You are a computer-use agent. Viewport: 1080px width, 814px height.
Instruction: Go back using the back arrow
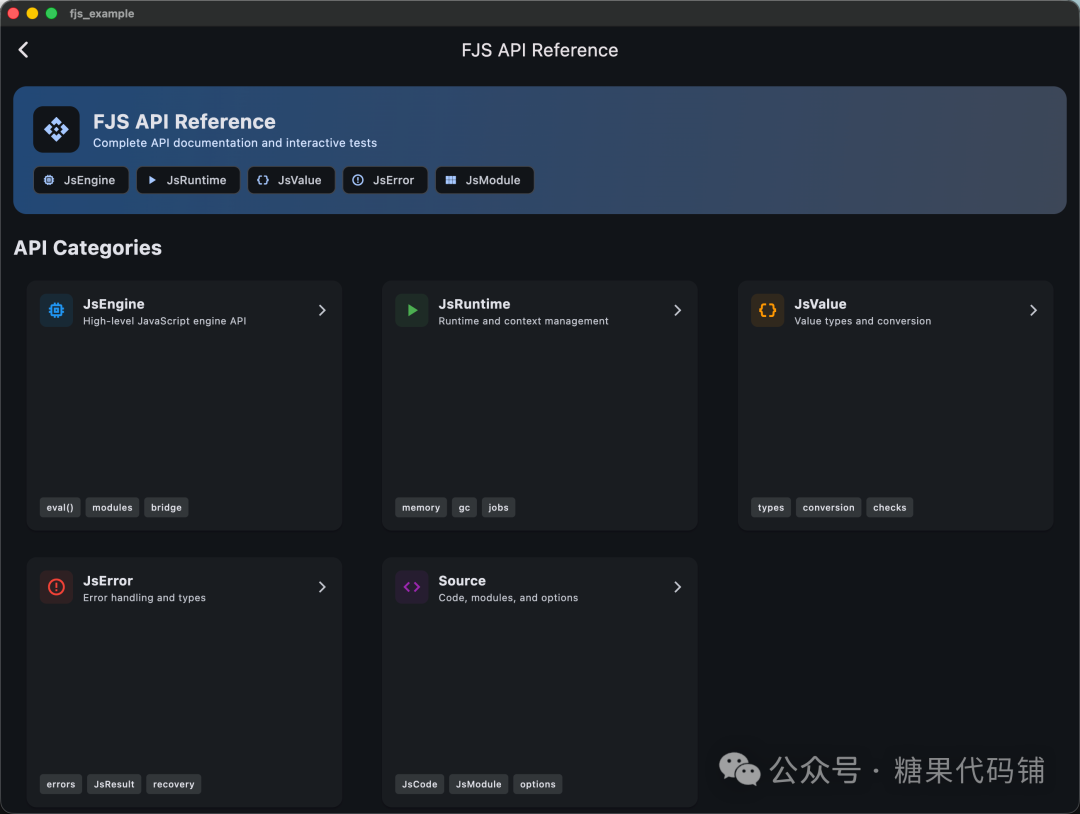click(x=23, y=50)
